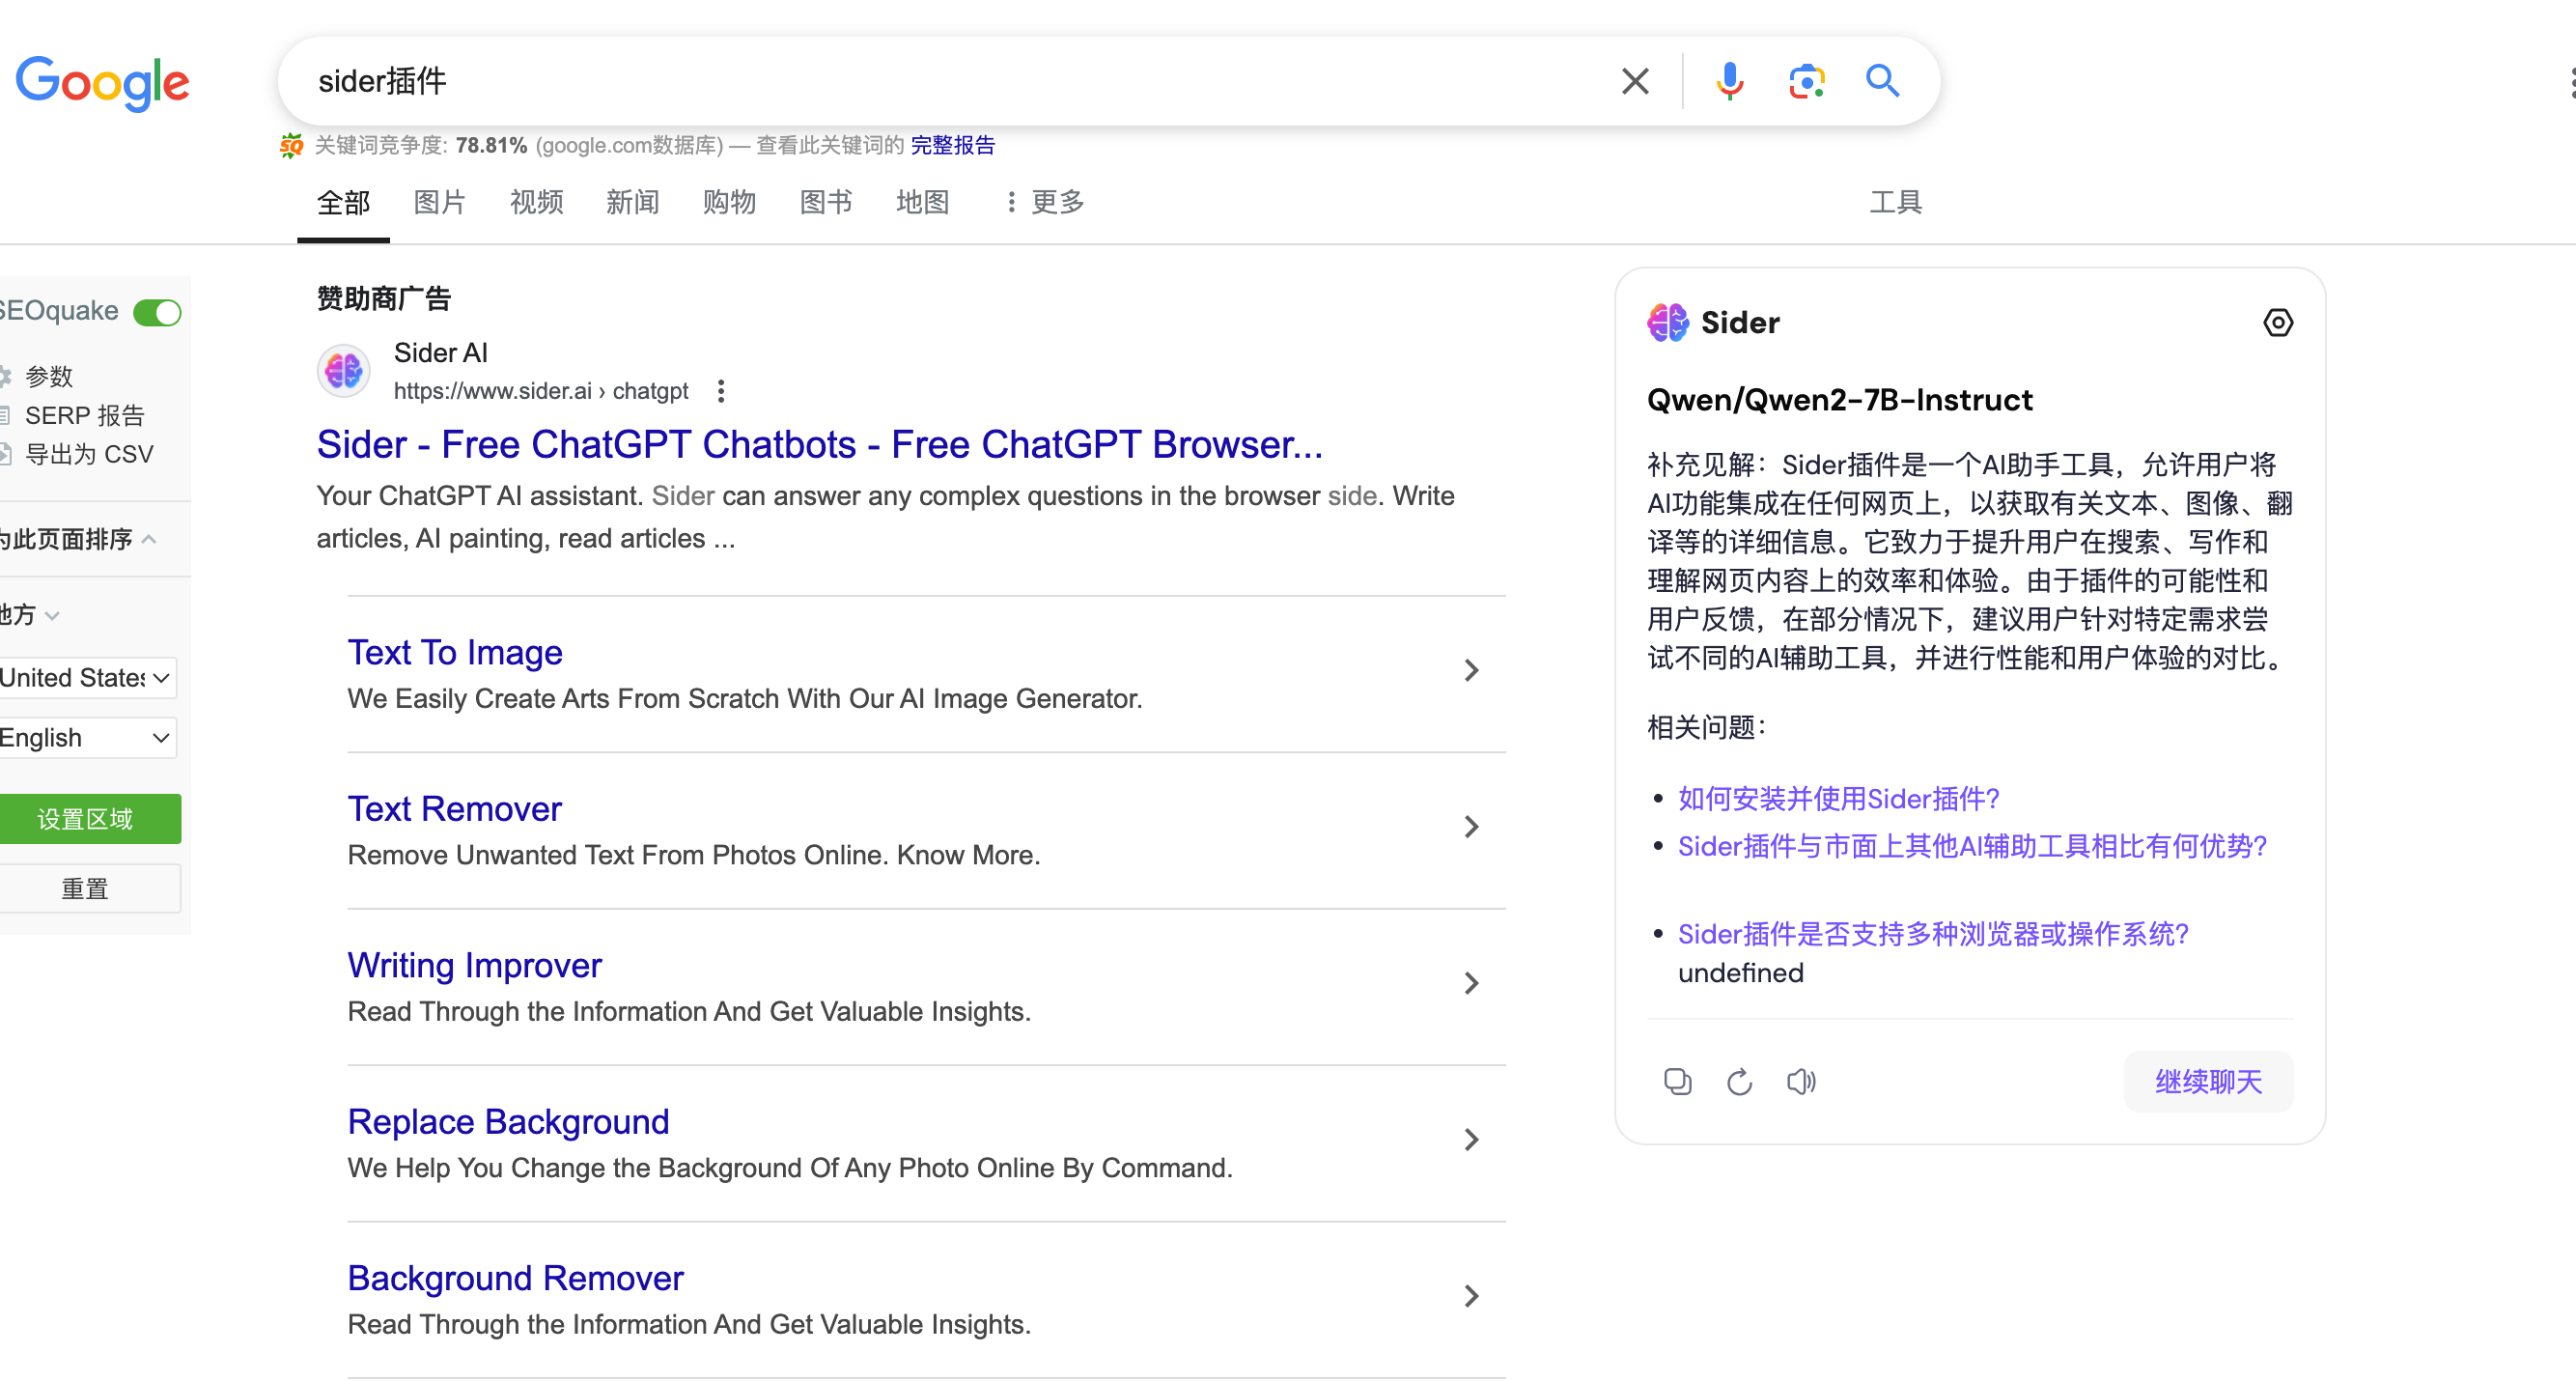Open the SERP 报告 entry
2576x1381 pixels.
pos(85,415)
